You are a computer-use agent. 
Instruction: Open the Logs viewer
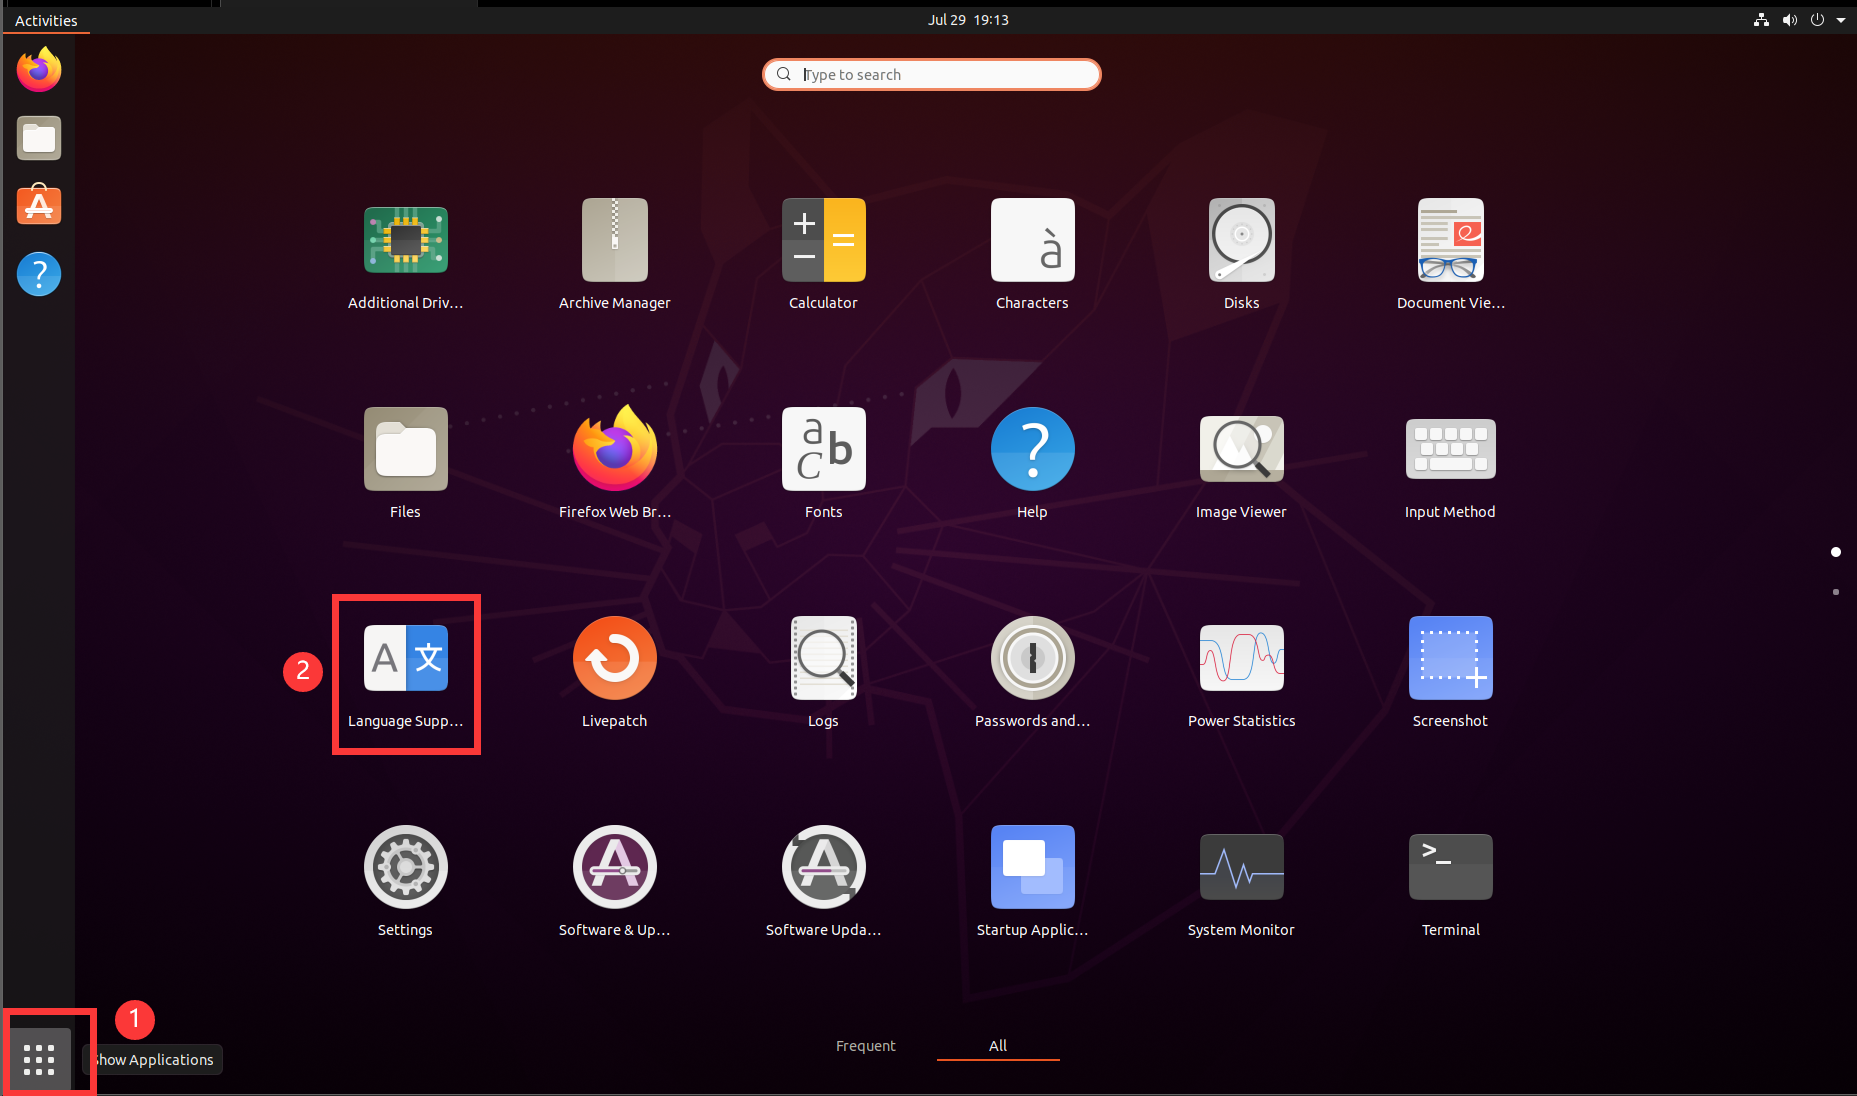point(823,671)
